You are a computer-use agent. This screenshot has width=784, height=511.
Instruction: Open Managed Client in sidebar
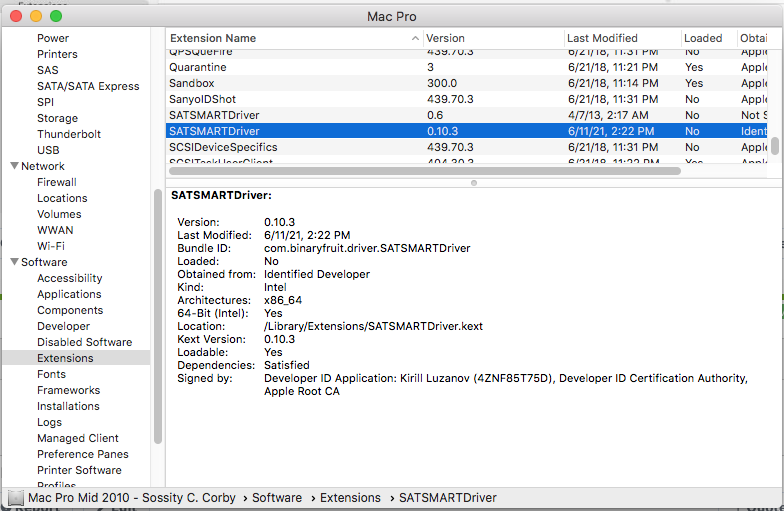(78, 438)
